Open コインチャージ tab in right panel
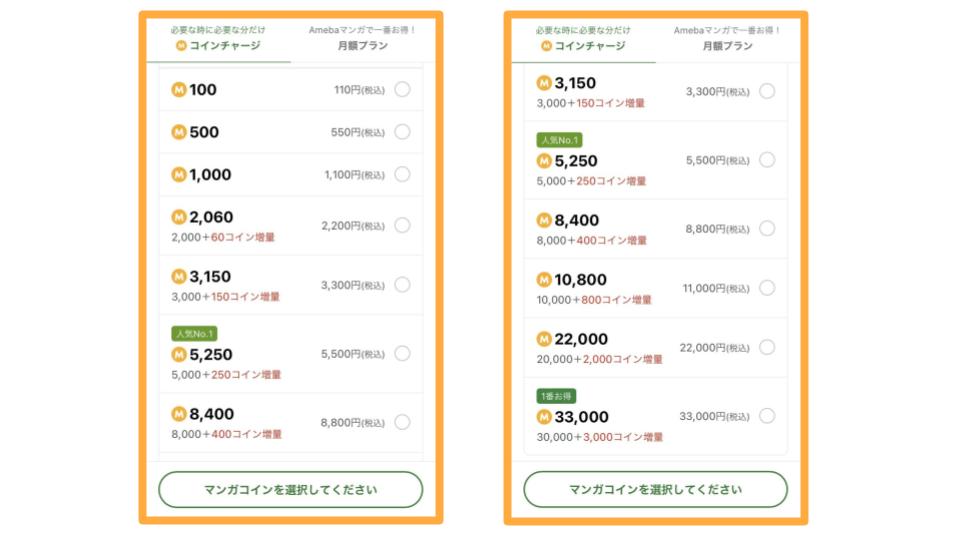 [583, 46]
